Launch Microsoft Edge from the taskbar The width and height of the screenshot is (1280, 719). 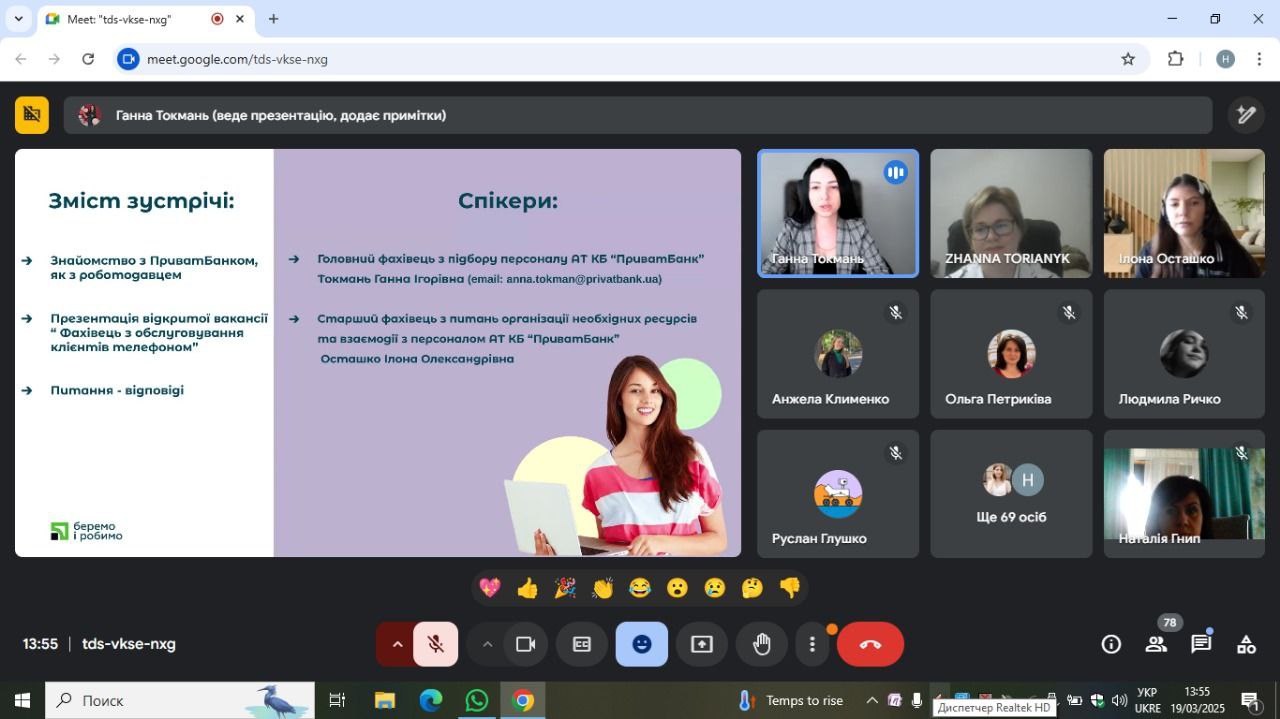click(x=431, y=700)
